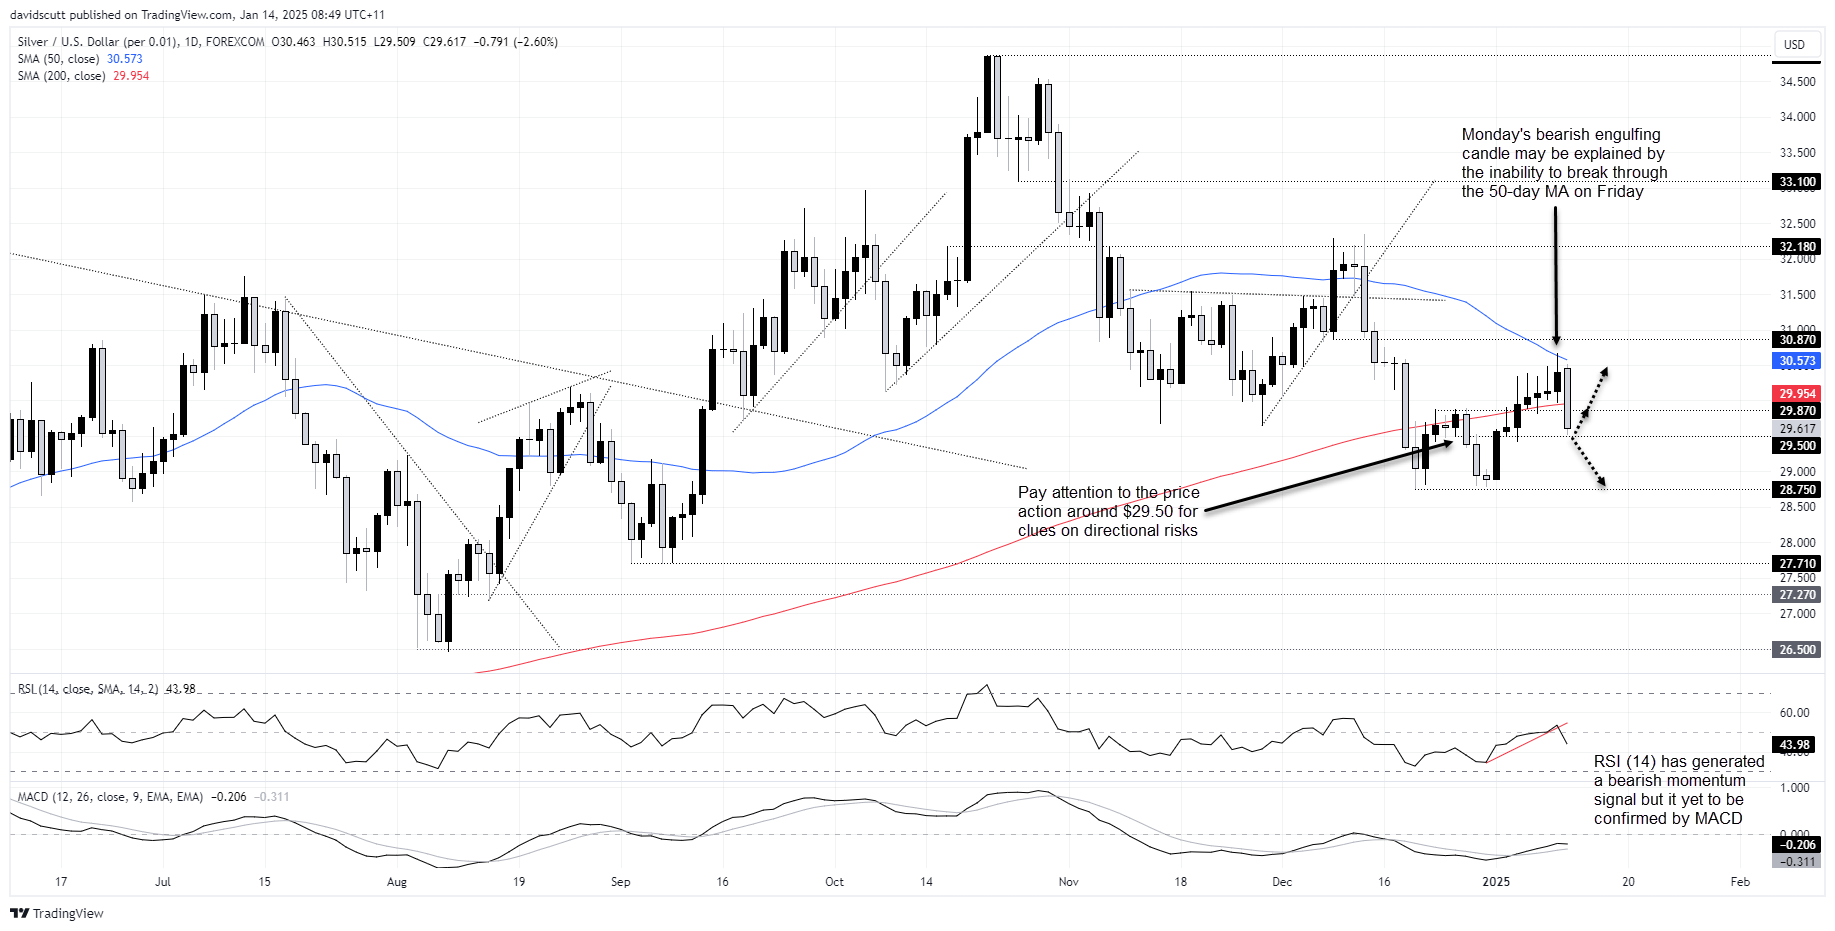Select the RSI (14, close, SMA, 14, 2) legend
The width and height of the screenshot is (1835, 931).
pos(106,689)
